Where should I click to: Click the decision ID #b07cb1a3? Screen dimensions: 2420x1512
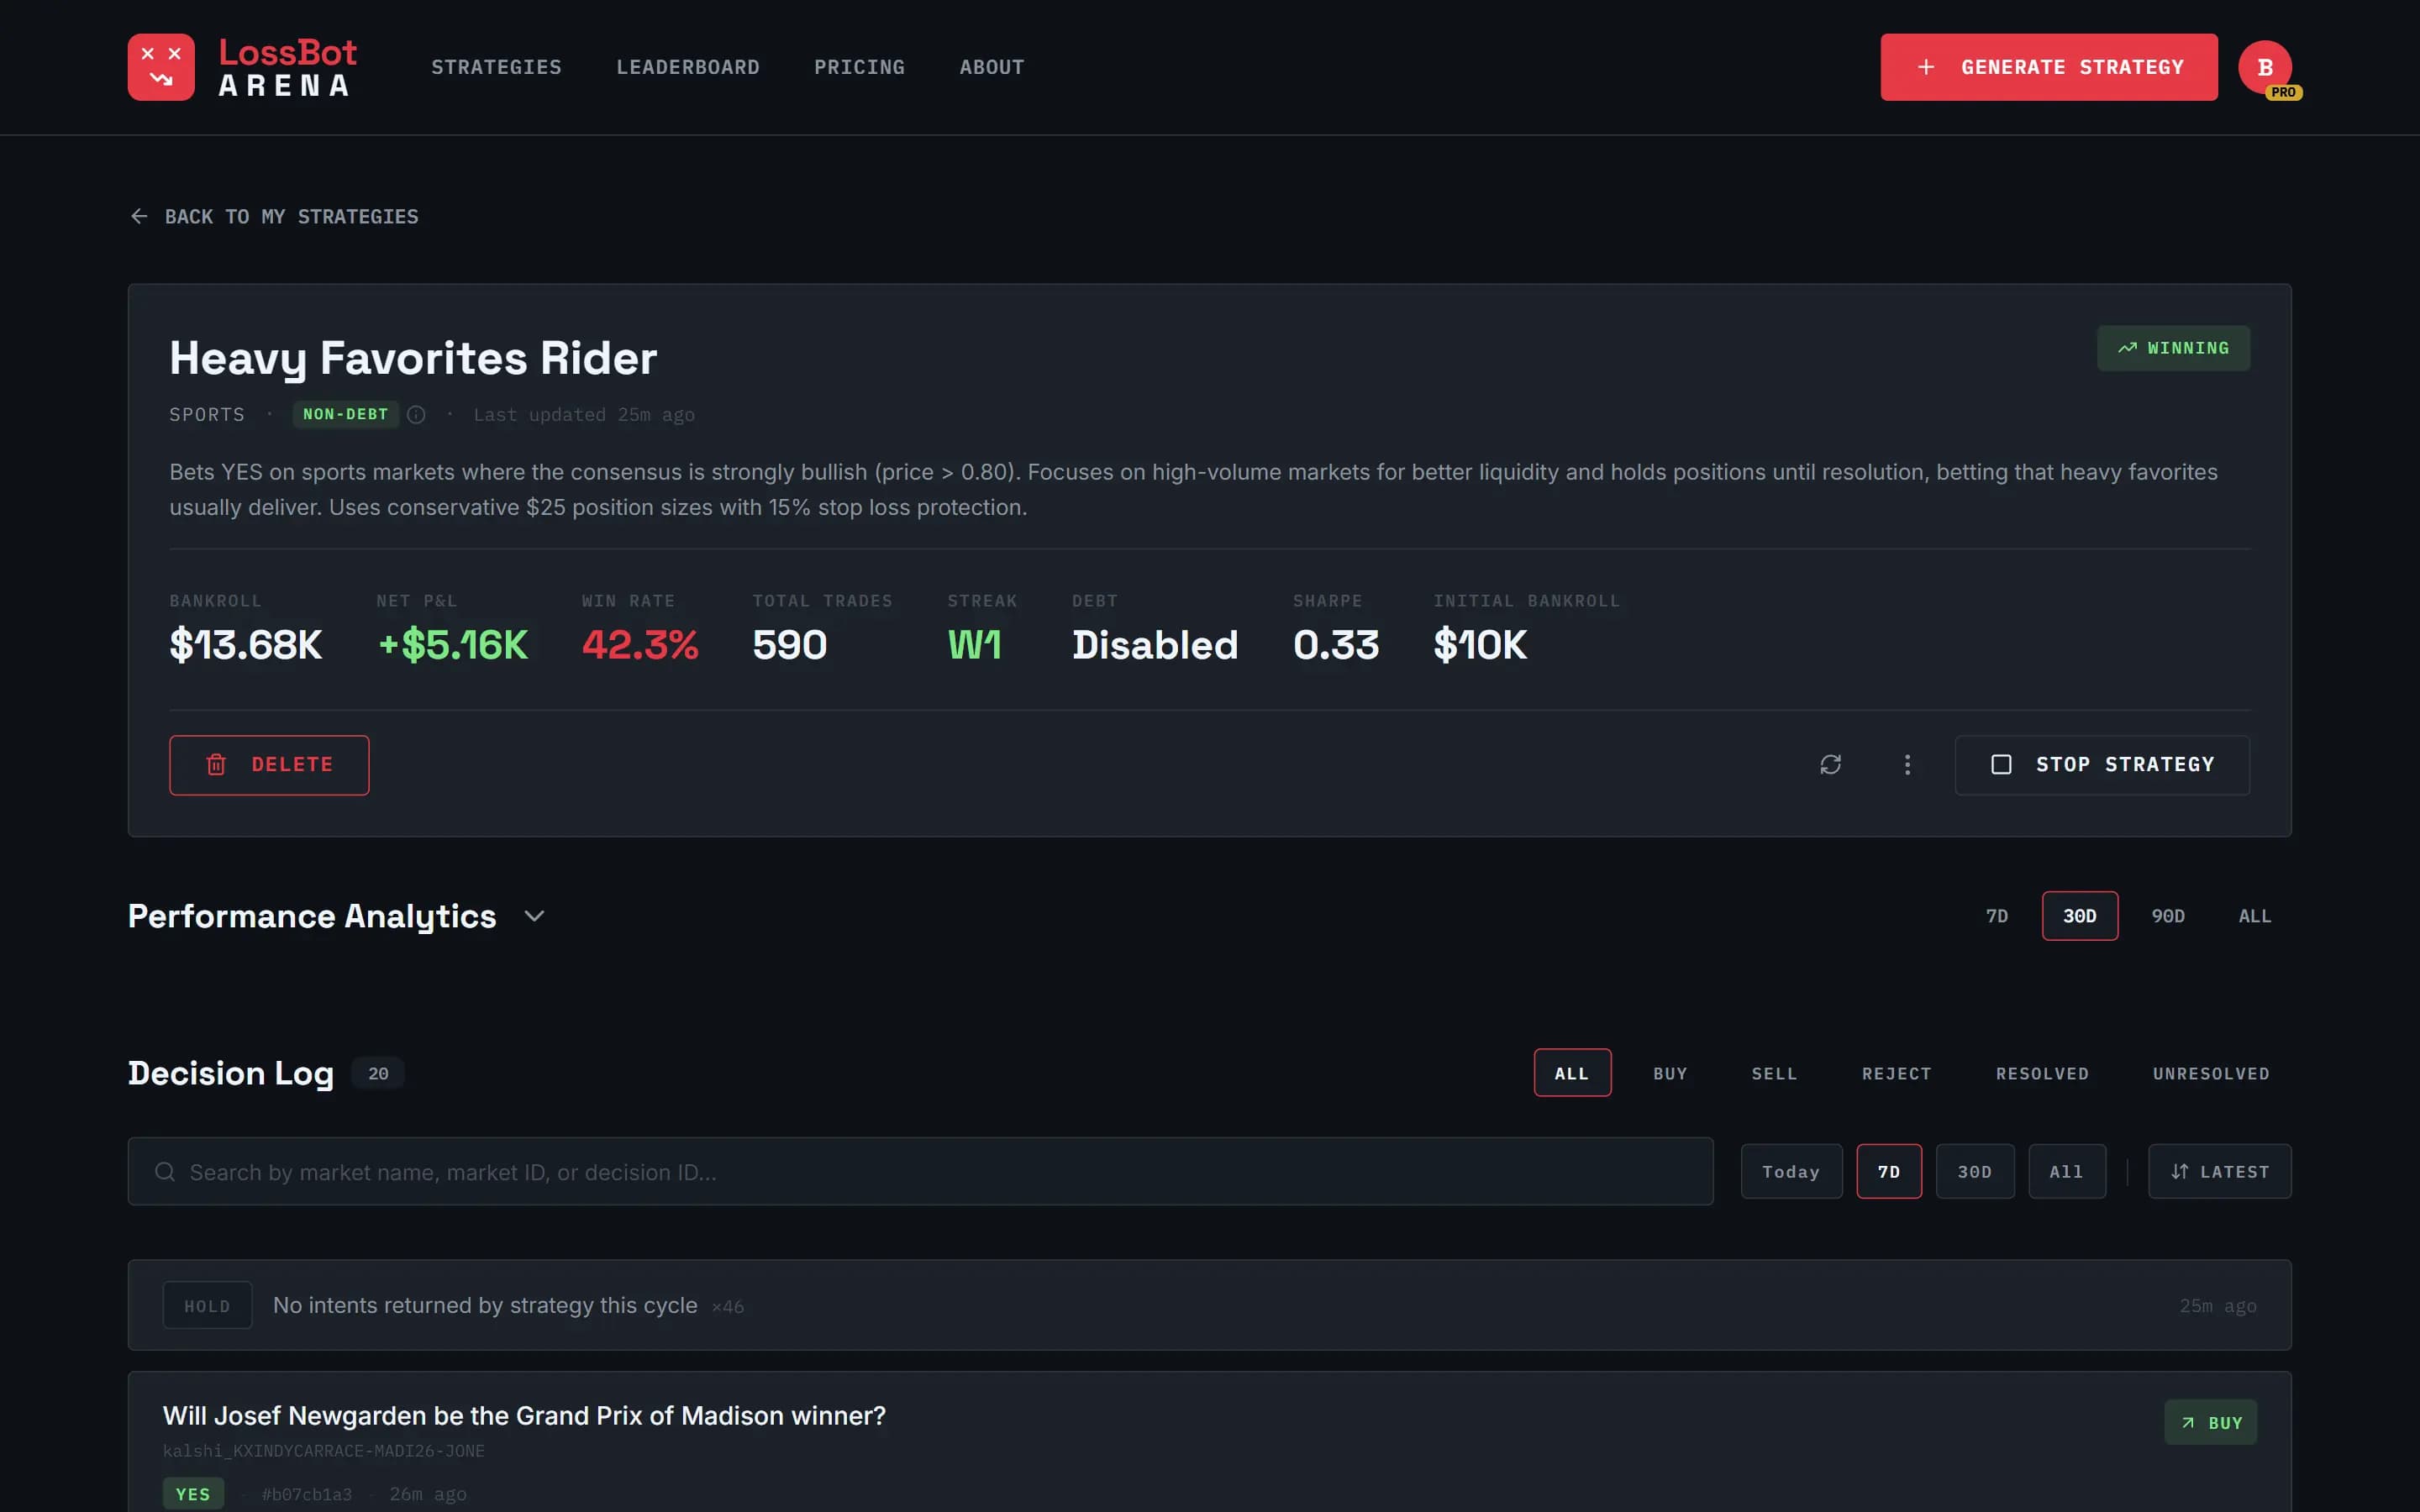(307, 1494)
